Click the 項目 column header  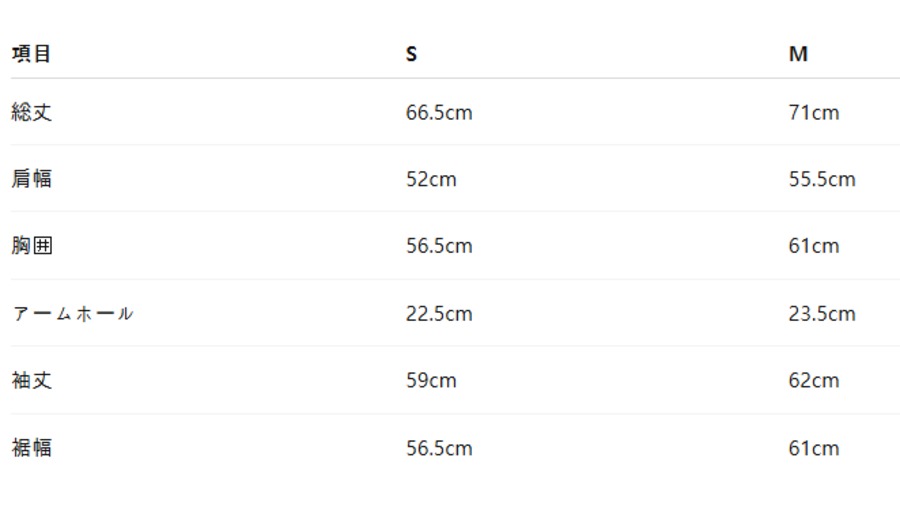coord(31,54)
